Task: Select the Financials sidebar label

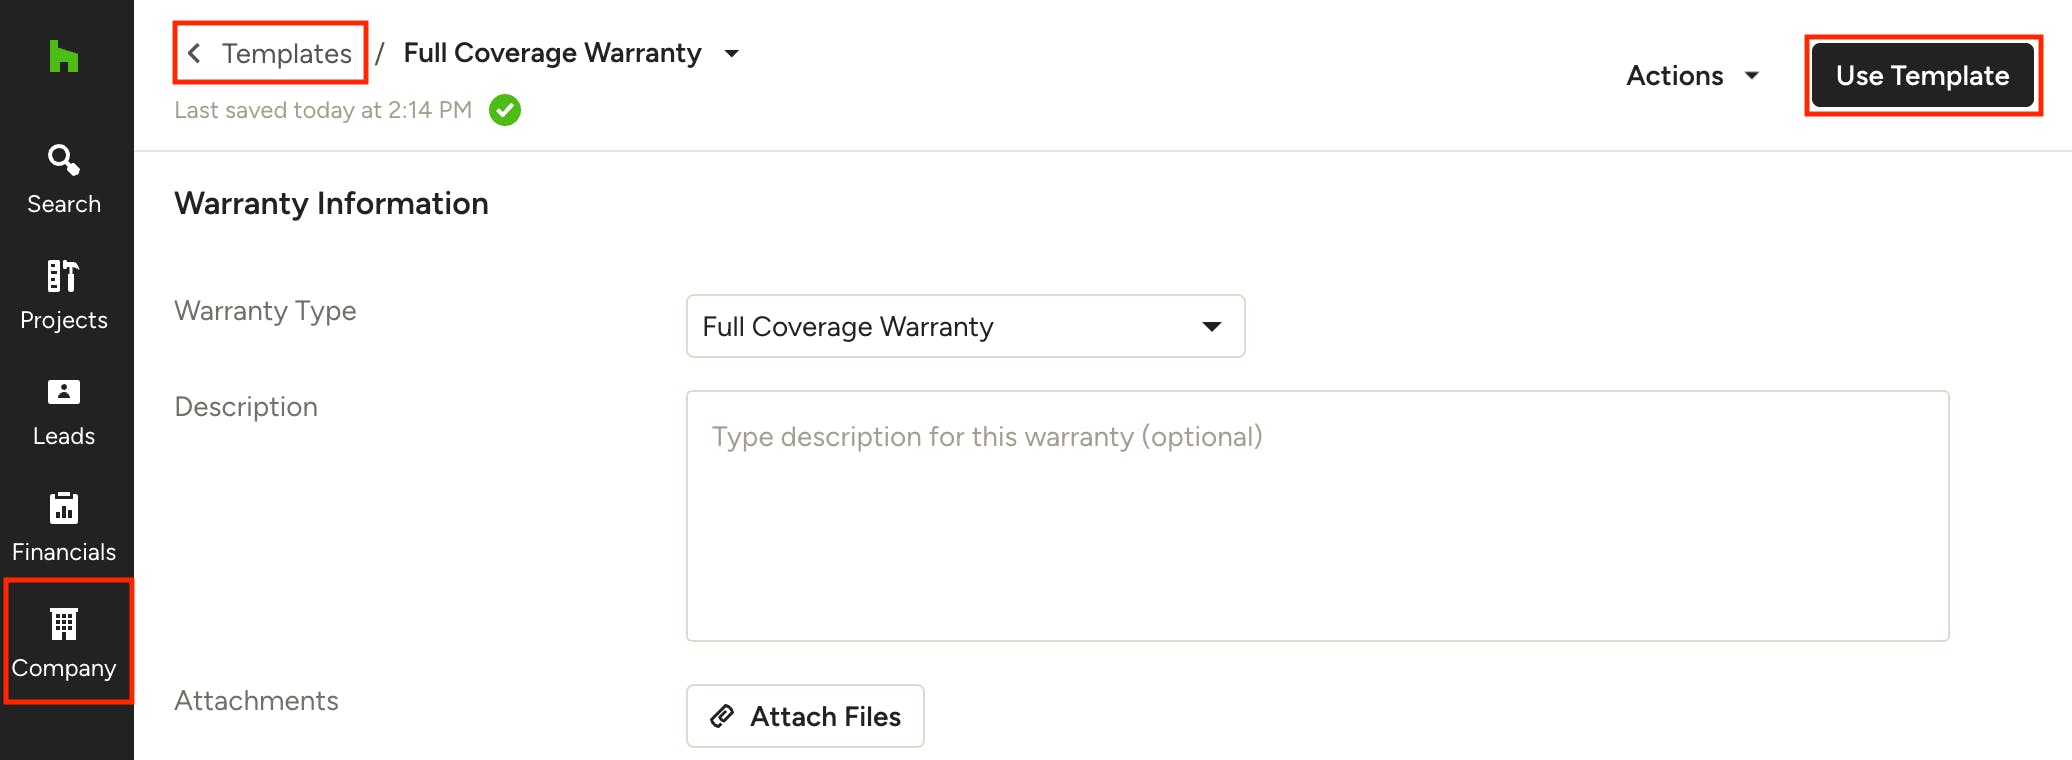Action: (x=64, y=552)
